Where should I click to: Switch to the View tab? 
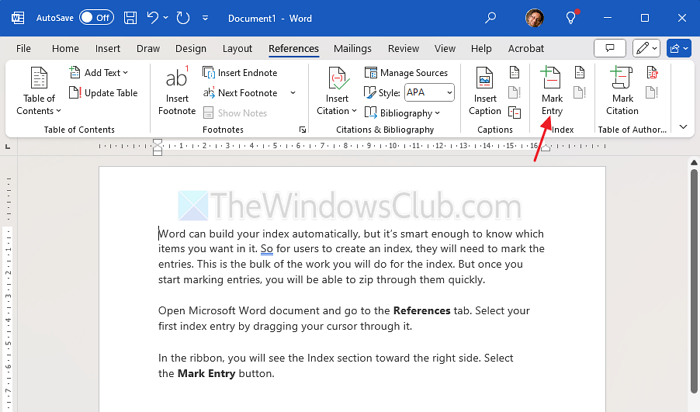coord(445,48)
